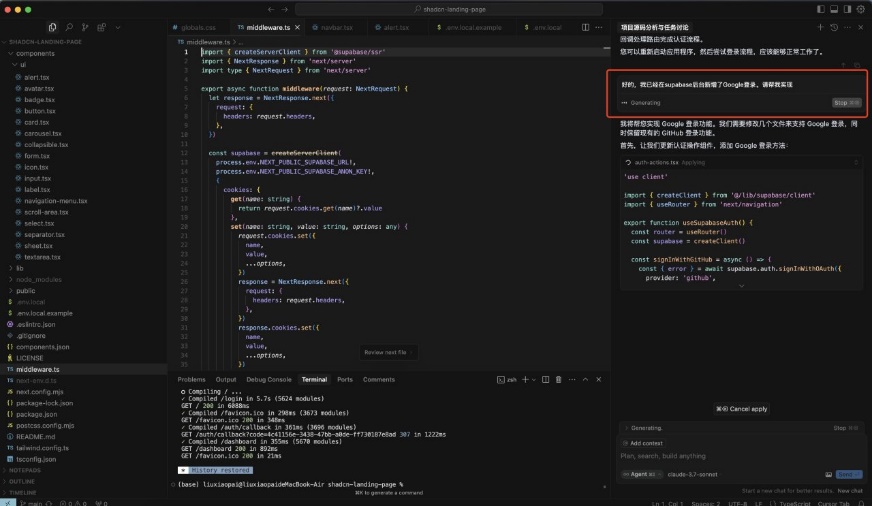This screenshot has width=872, height=506.
Task: Expand the OUTLINE section
Action: tap(22, 481)
